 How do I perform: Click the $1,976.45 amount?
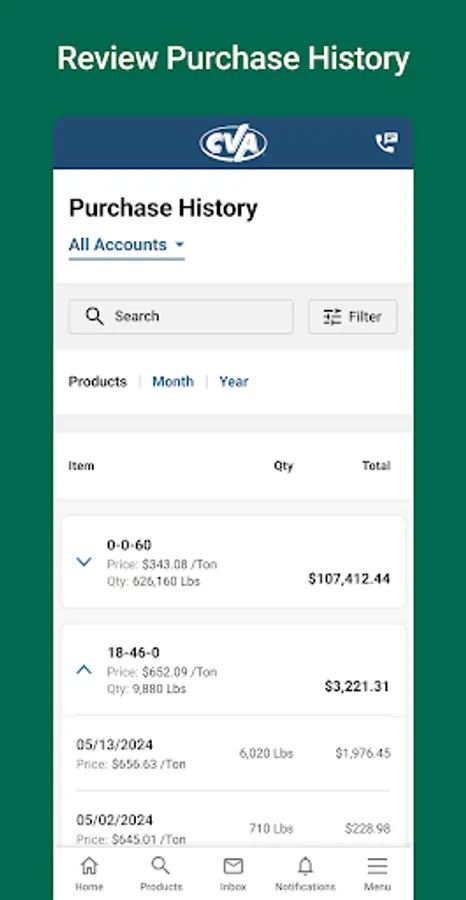pyautogui.click(x=363, y=753)
